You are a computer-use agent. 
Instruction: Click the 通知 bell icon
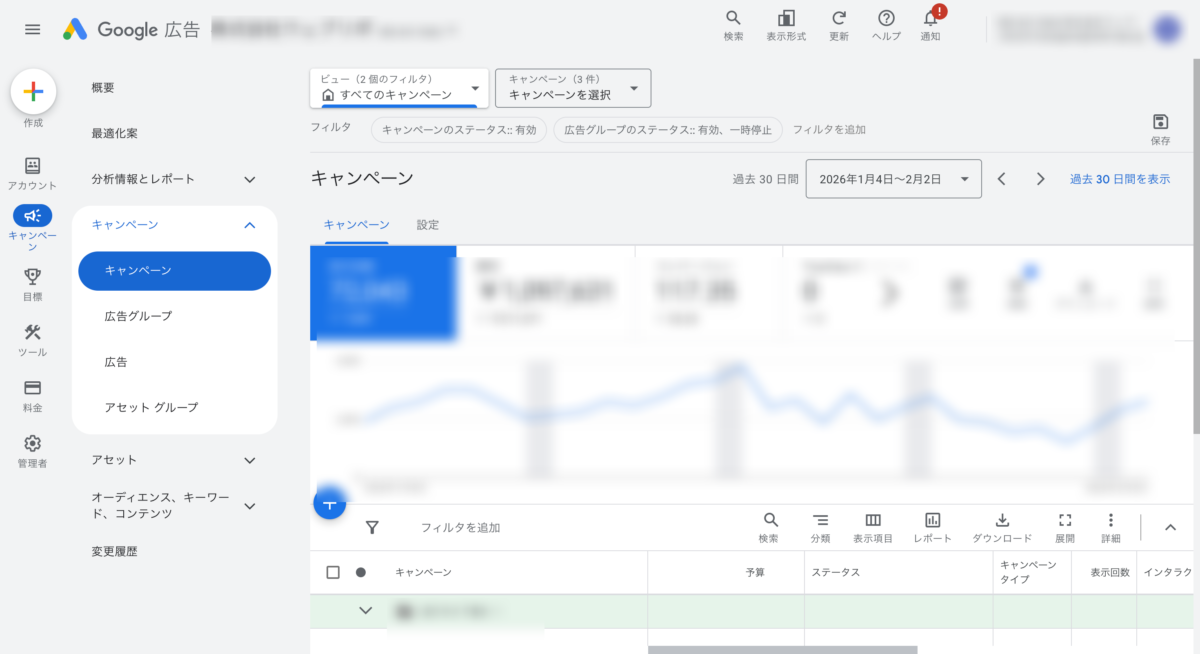[930, 19]
